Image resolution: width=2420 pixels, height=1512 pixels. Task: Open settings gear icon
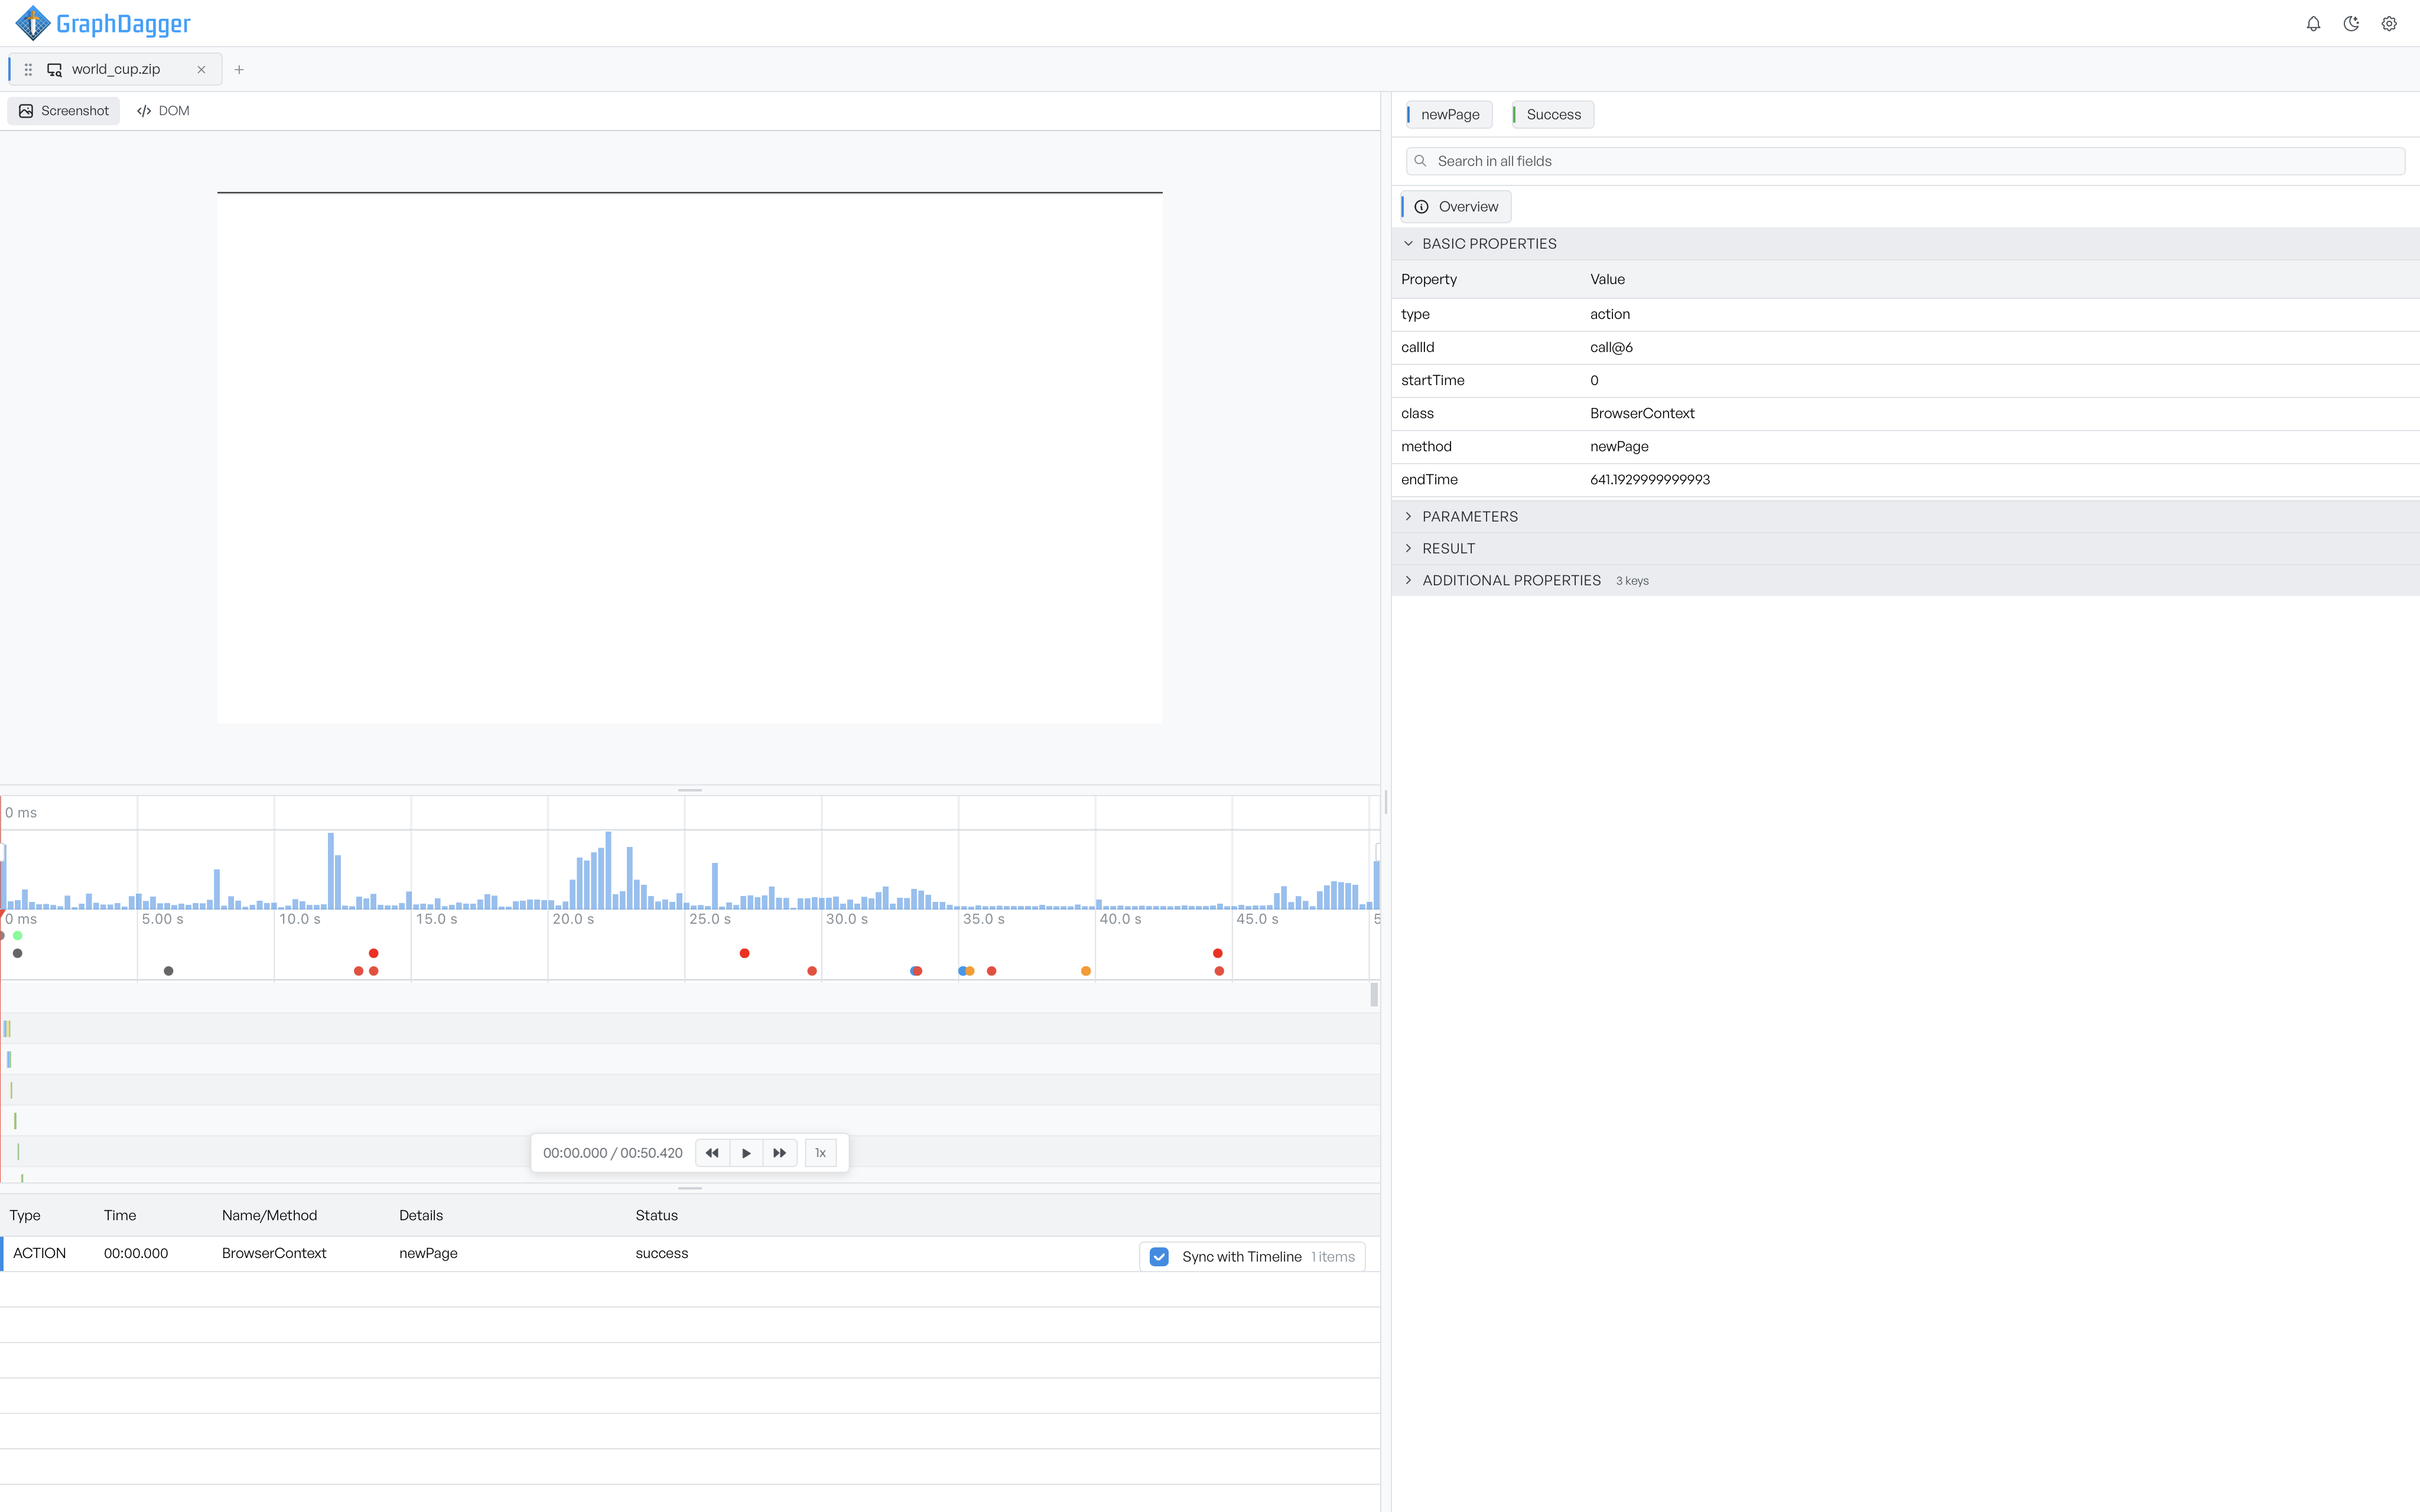2389,24
